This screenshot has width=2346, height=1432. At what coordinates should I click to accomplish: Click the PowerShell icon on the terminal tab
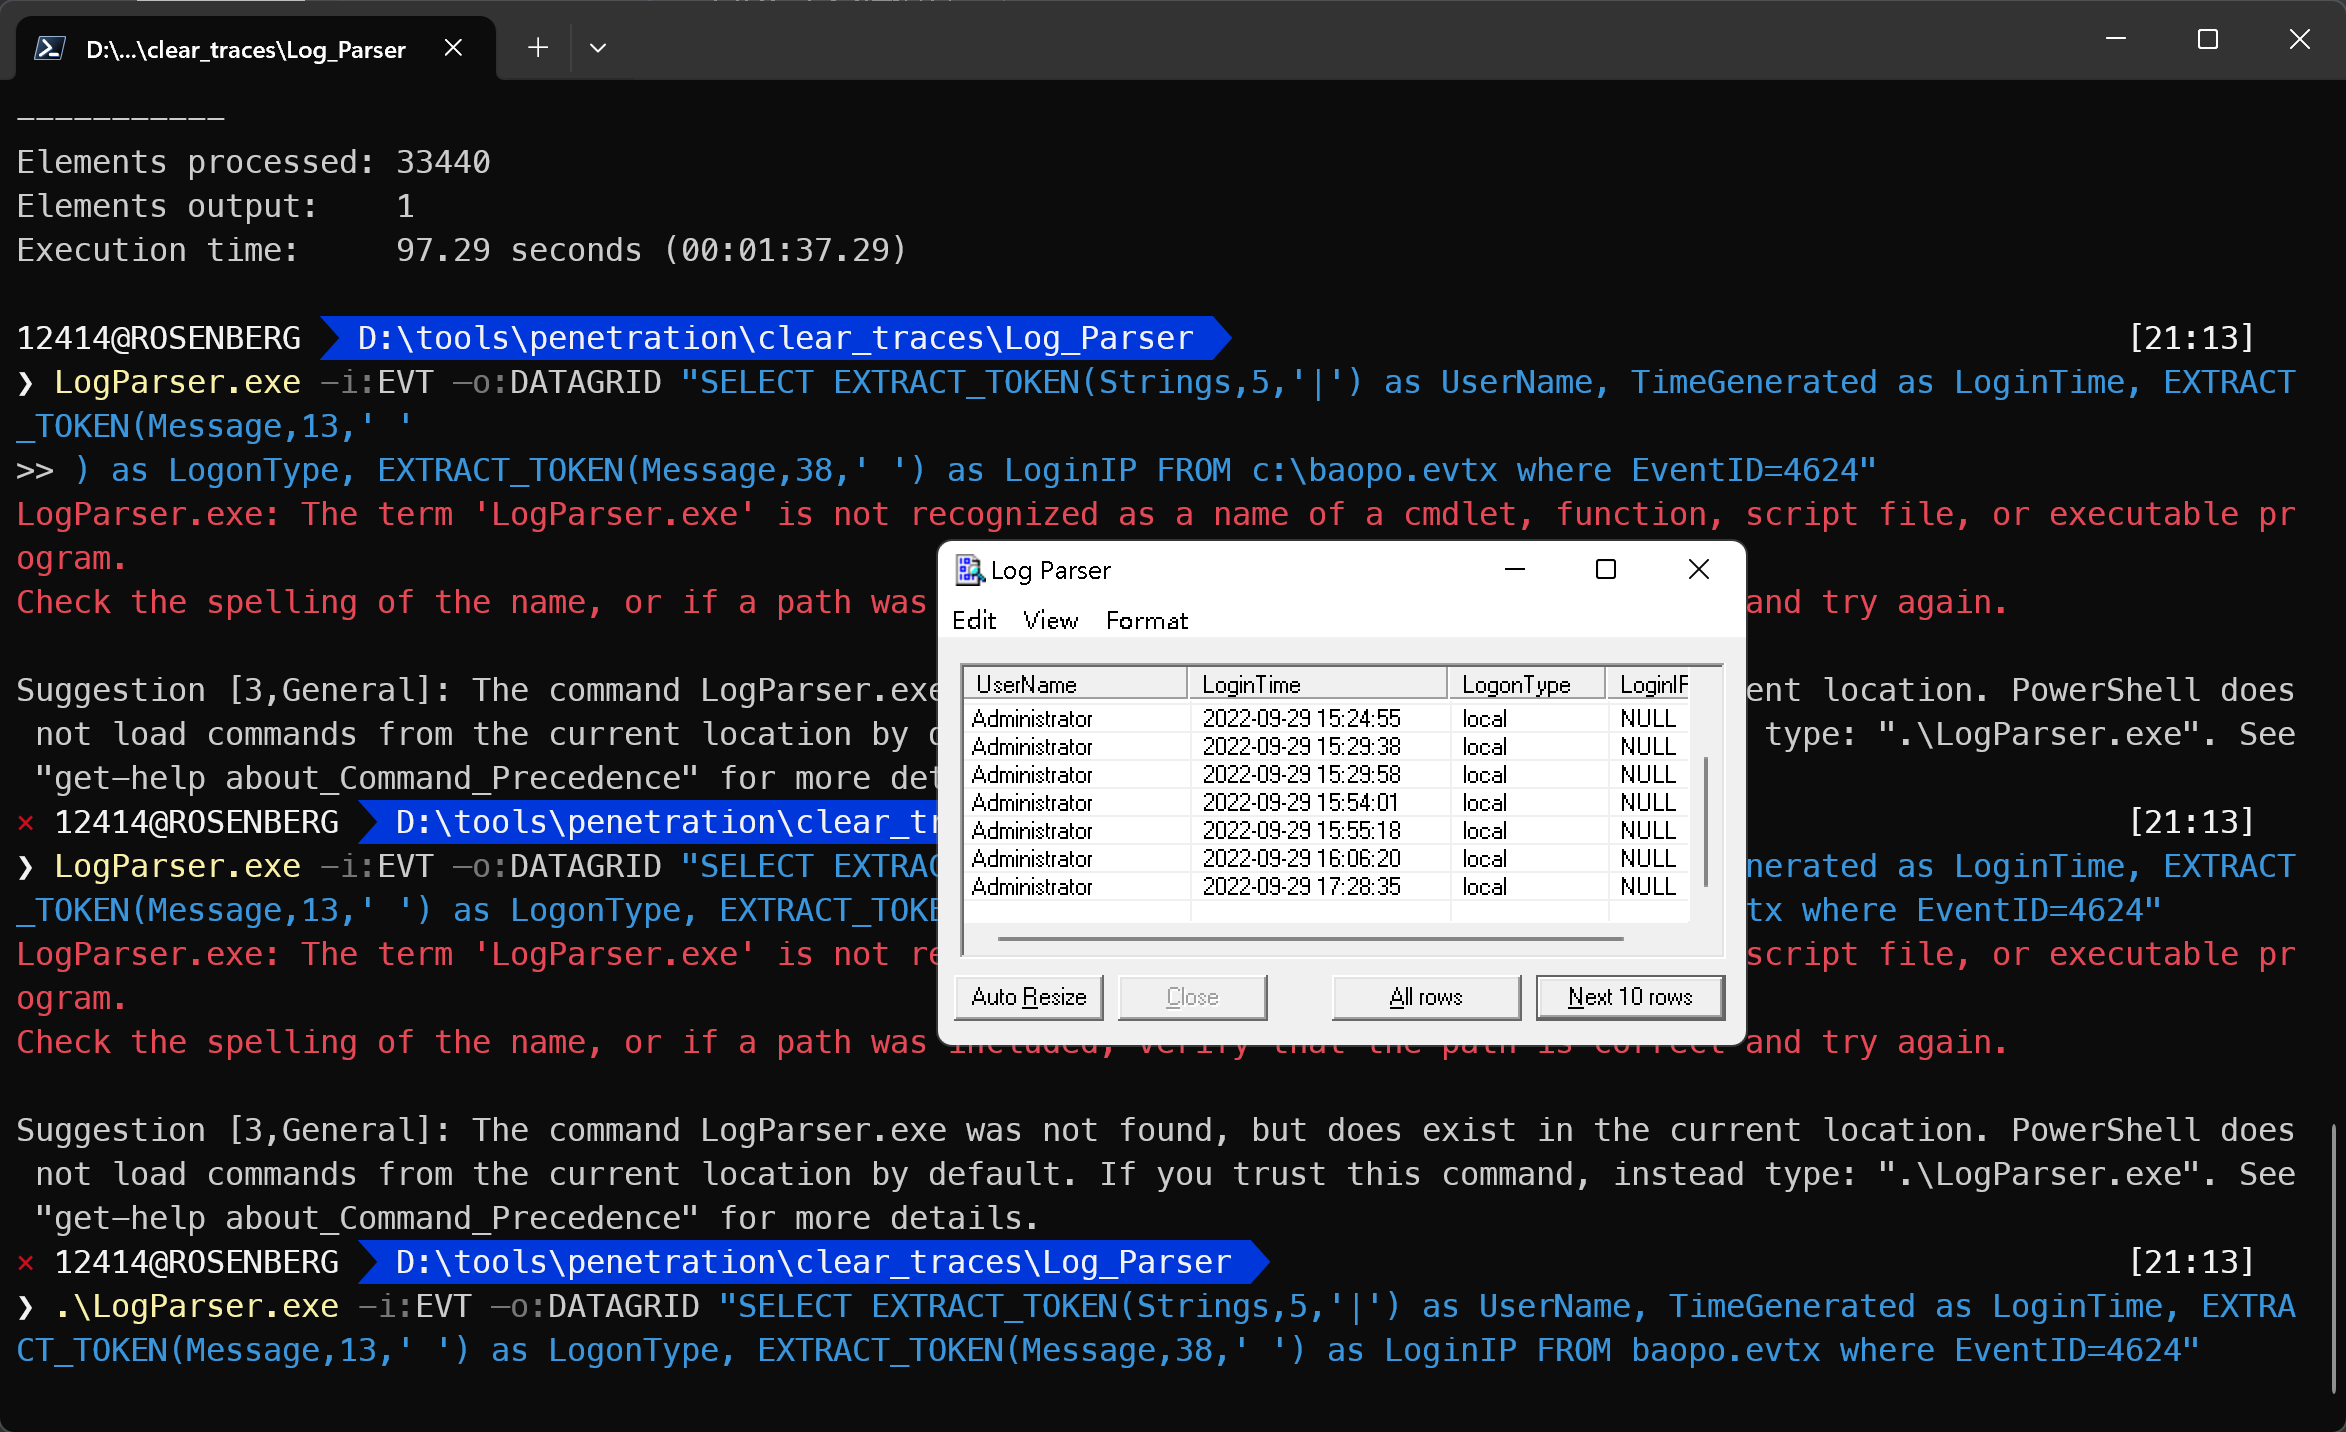[50, 48]
